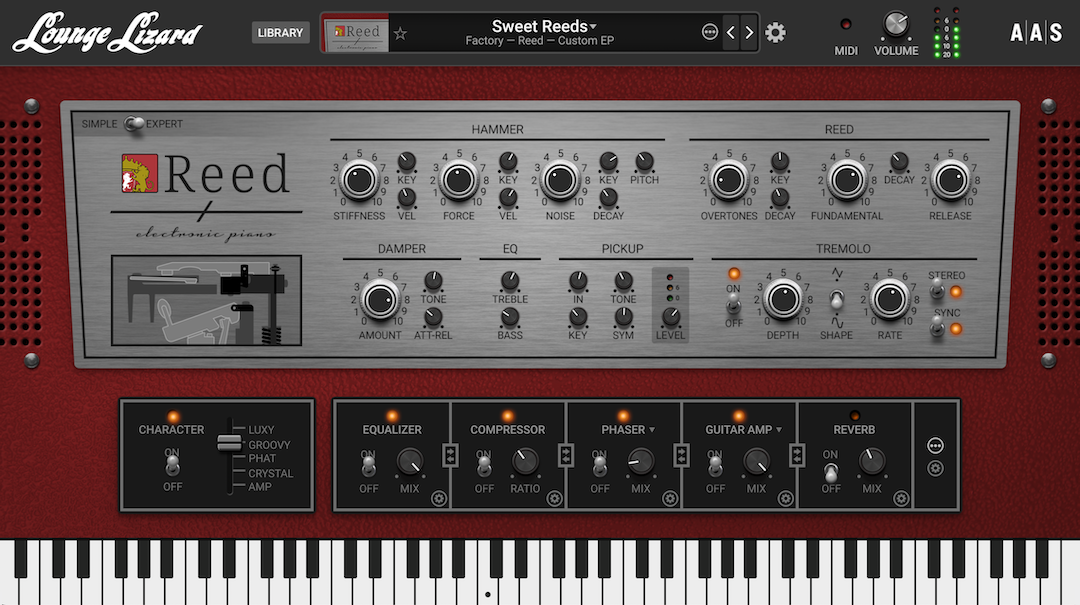
Task: Go to the next preset
Action: (749, 32)
